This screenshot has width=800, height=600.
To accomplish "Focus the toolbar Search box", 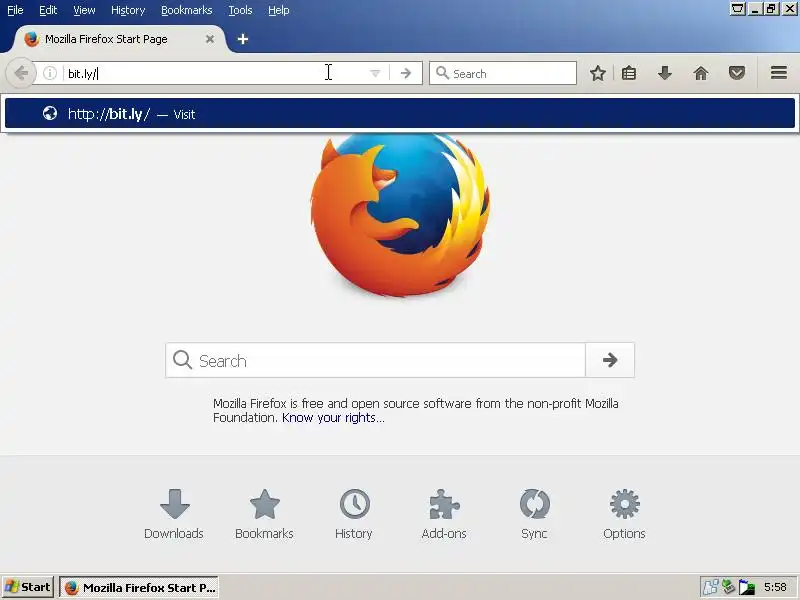I will pyautogui.click(x=503, y=73).
